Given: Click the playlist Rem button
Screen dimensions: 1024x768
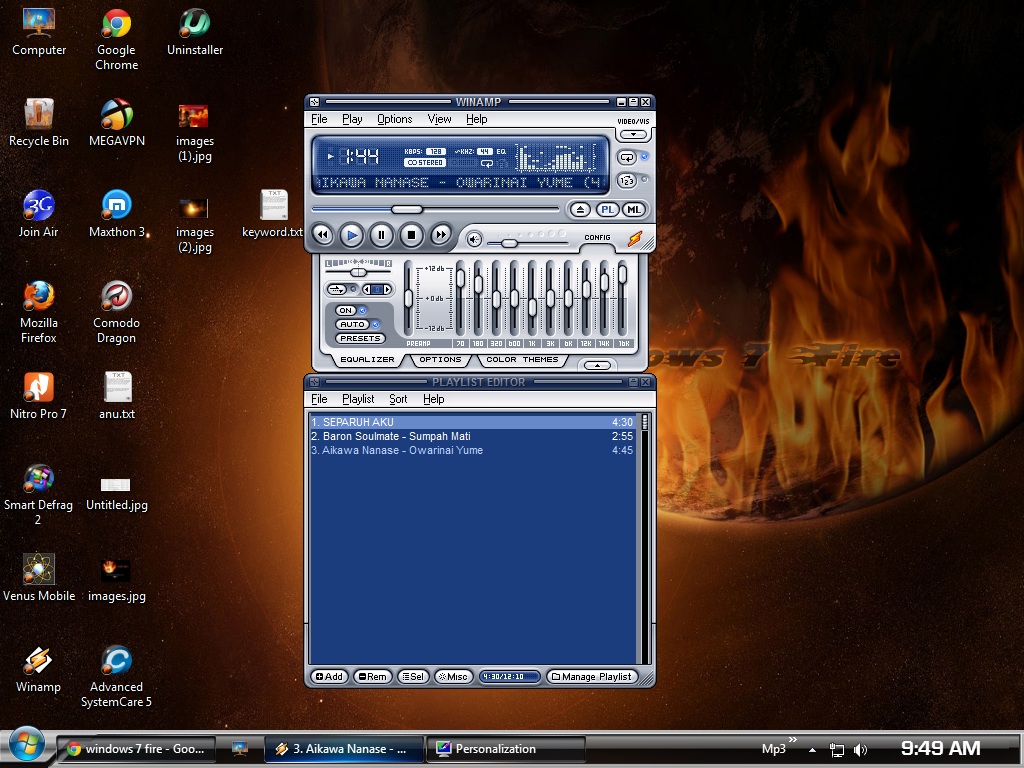Looking at the screenshot, I should pos(372,677).
